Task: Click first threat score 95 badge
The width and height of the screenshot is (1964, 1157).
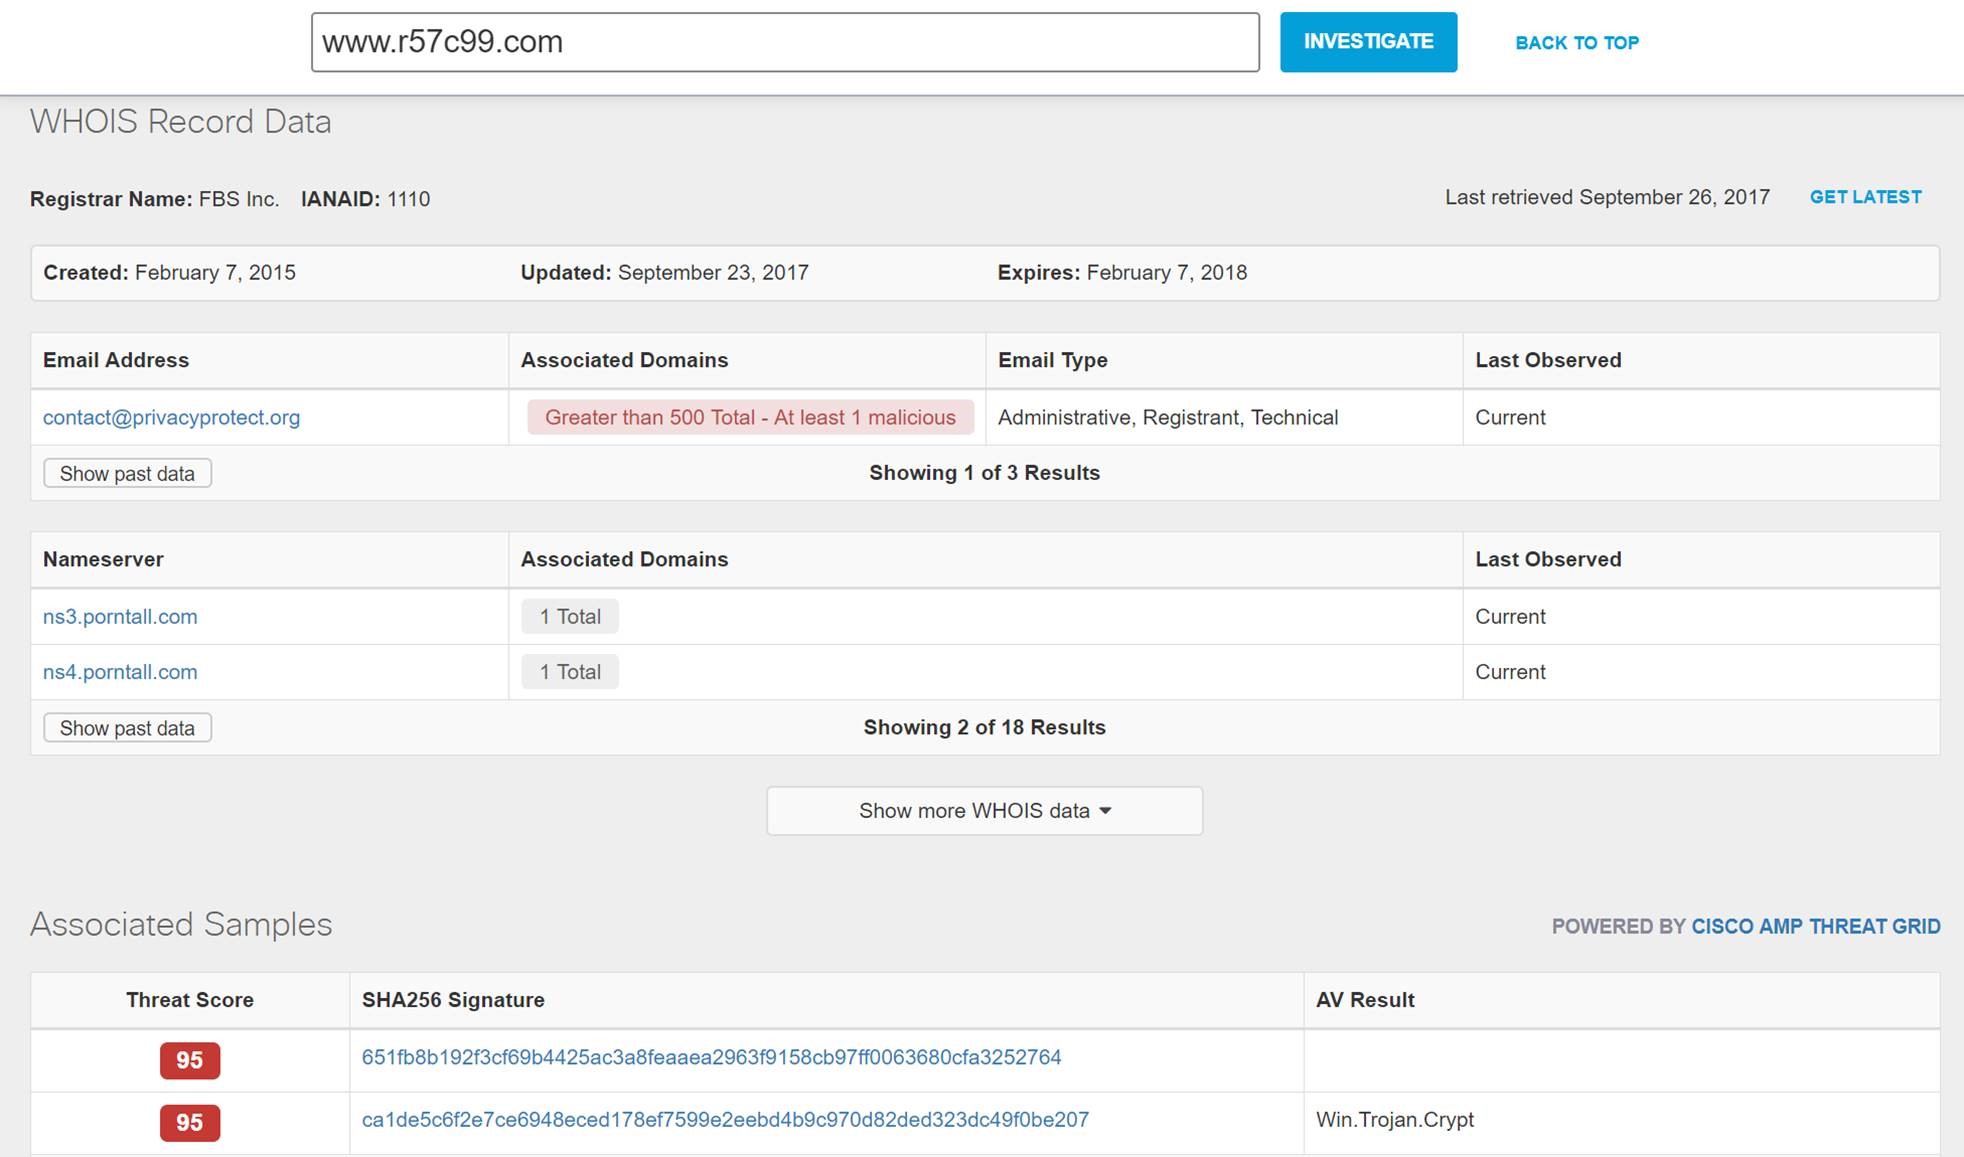Action: pyautogui.click(x=189, y=1060)
